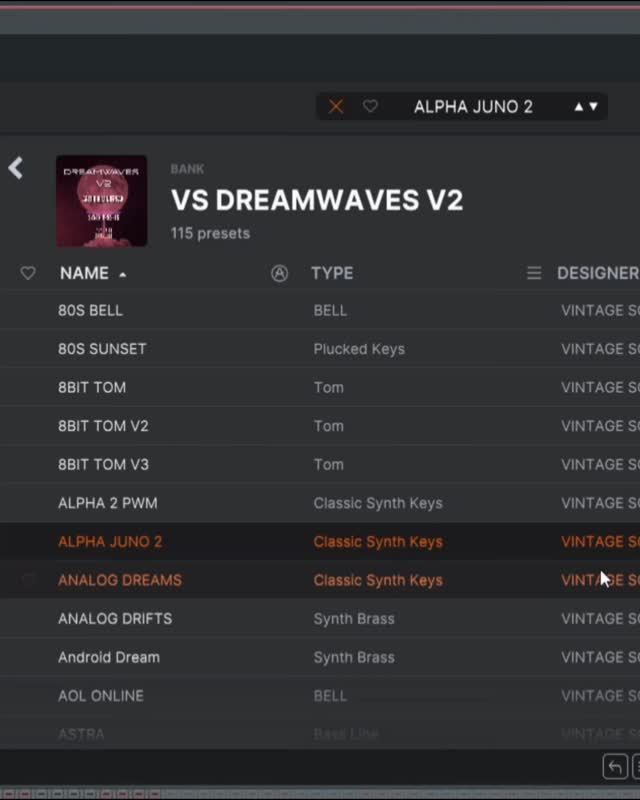The height and width of the screenshot is (800, 640).
Task: Sort presets by the TYPE column
Action: (x=331, y=273)
